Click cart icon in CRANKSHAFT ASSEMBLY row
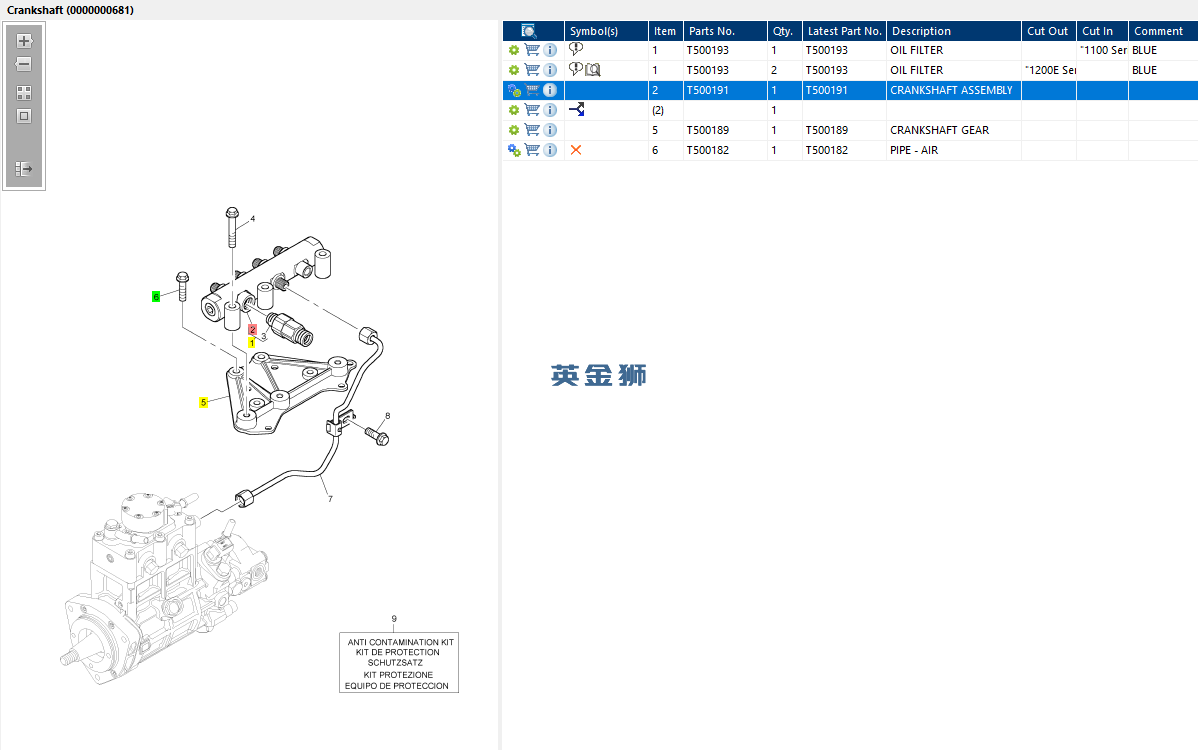The image size is (1198, 750). [532, 90]
